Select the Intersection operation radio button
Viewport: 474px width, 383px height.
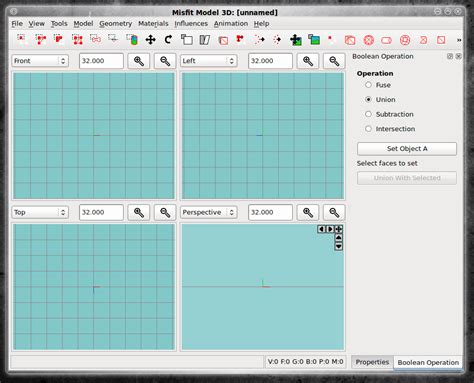tap(368, 129)
